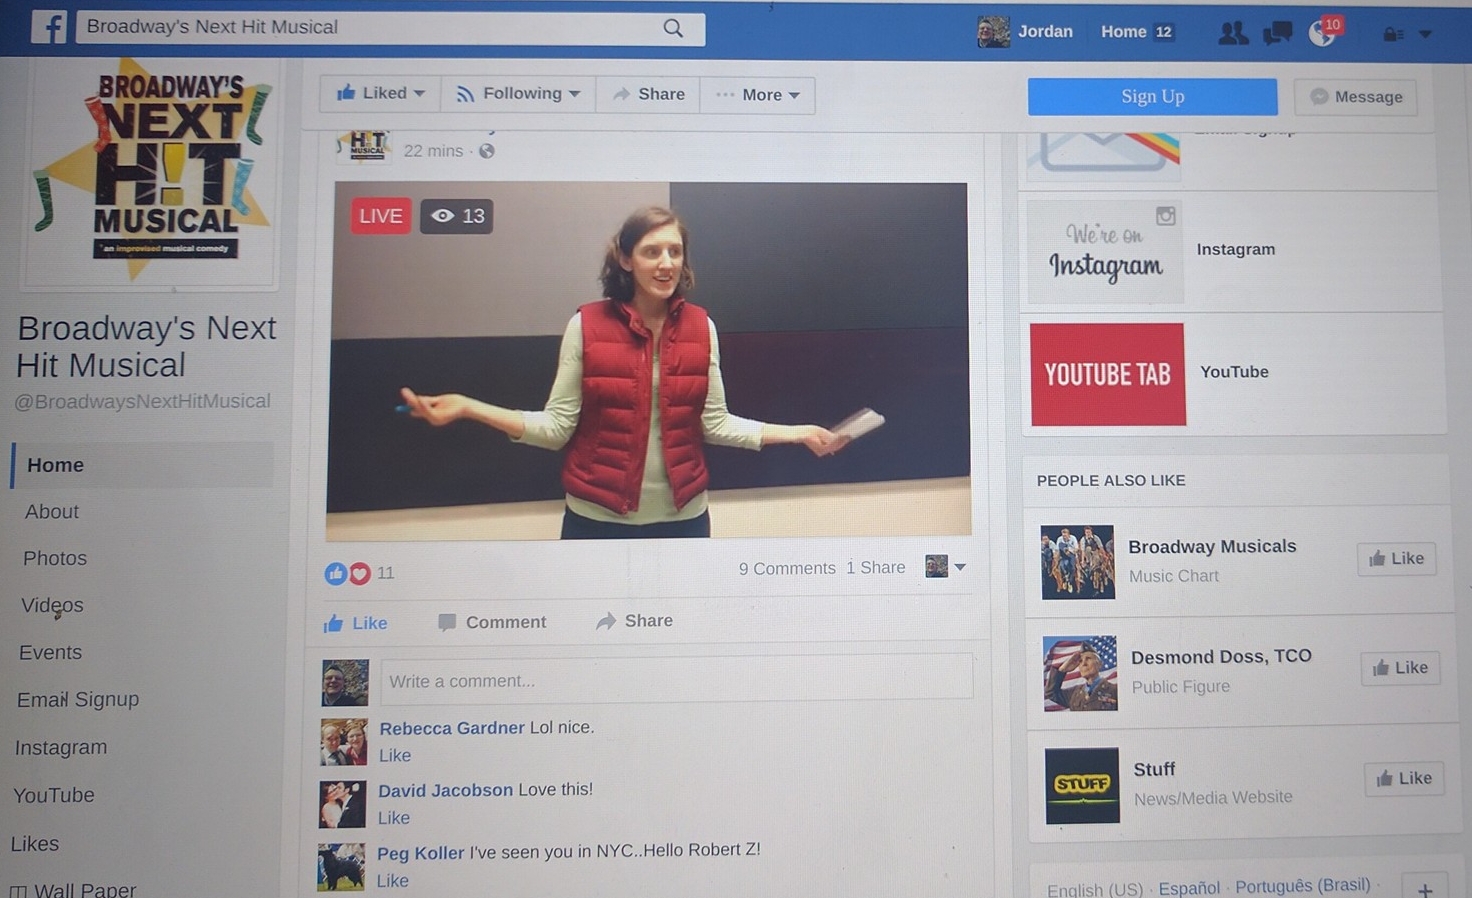The image size is (1472, 898).
Task: Like the live video post
Action: tap(355, 623)
